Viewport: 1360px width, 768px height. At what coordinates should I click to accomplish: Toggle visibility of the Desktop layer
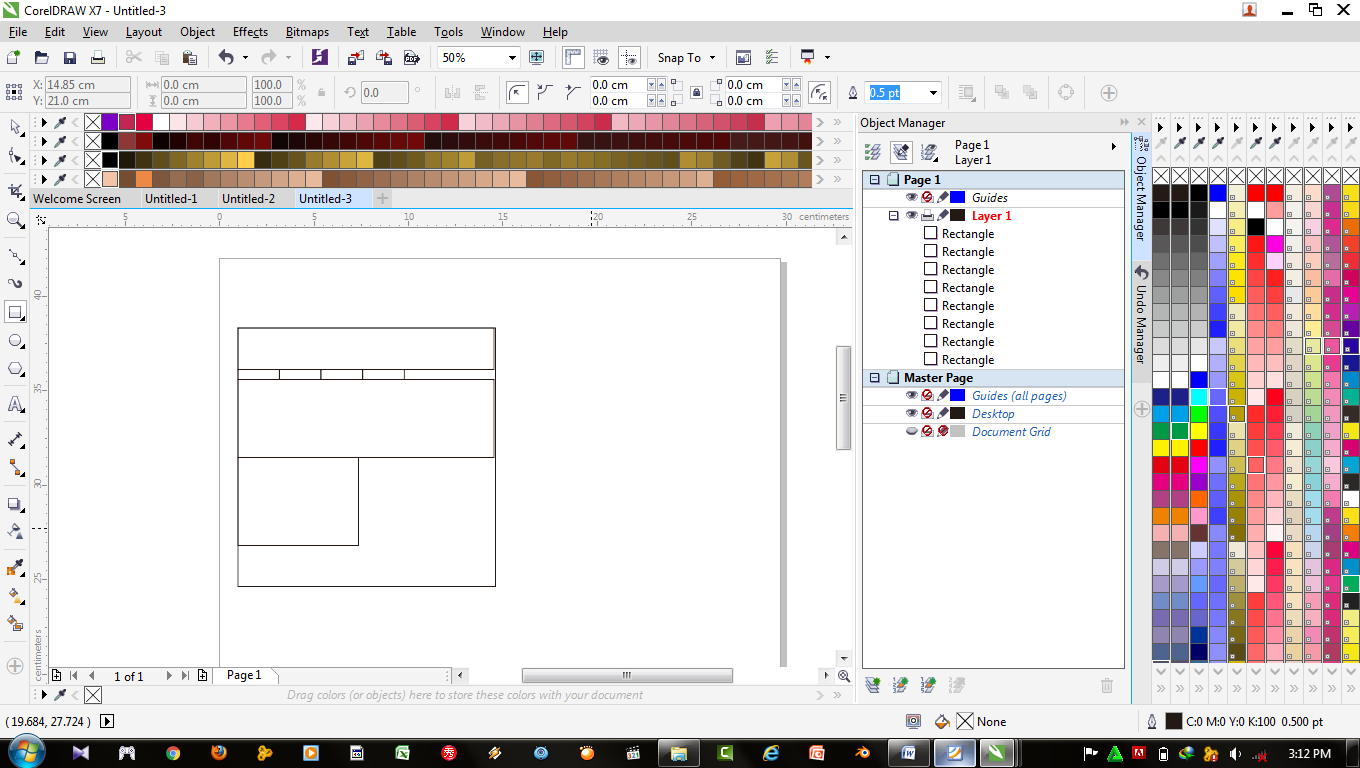[911, 413]
